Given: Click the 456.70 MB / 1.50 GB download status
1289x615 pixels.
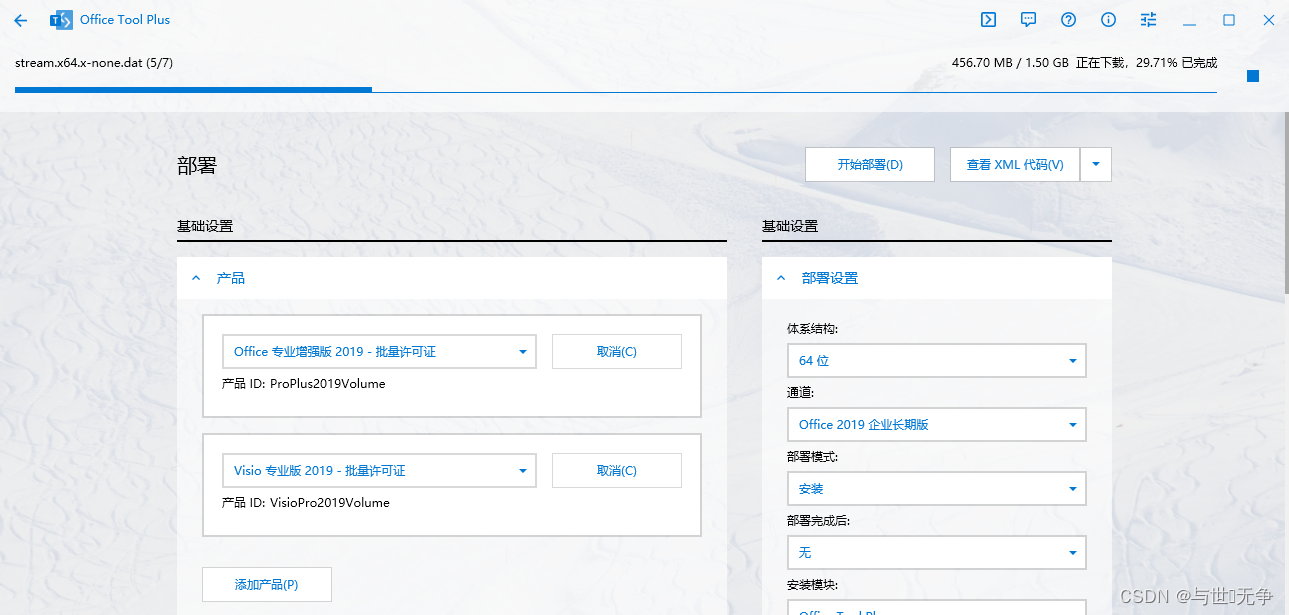Looking at the screenshot, I should point(1084,63).
